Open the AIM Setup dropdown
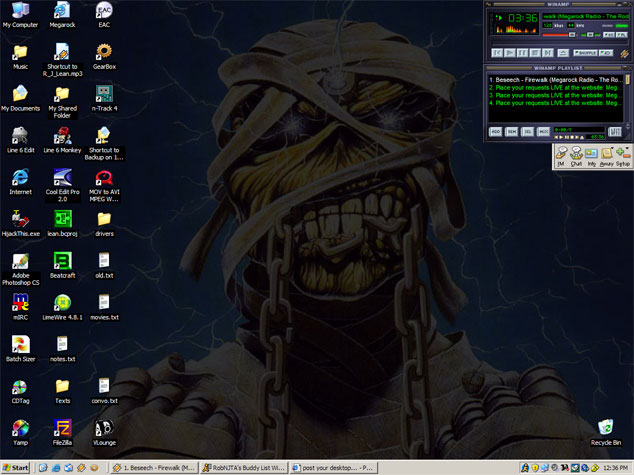 (622, 153)
